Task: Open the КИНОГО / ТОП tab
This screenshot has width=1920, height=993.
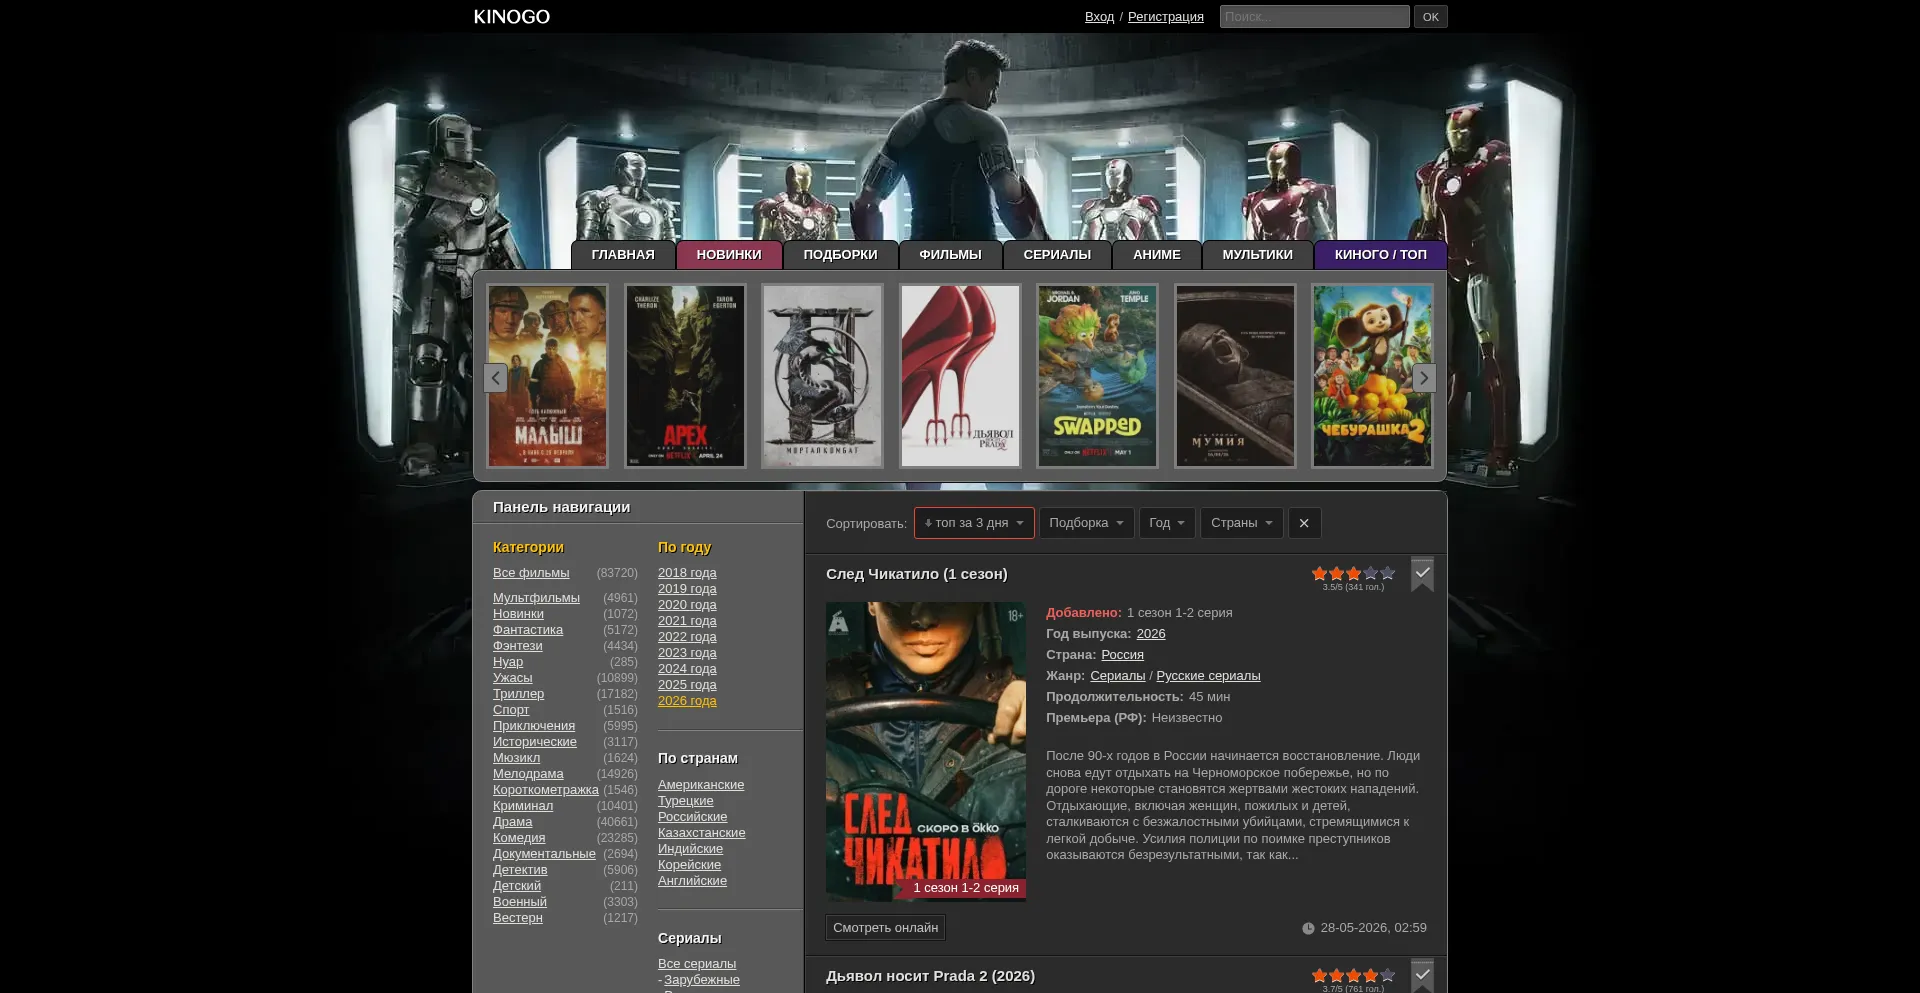Action: (x=1380, y=255)
